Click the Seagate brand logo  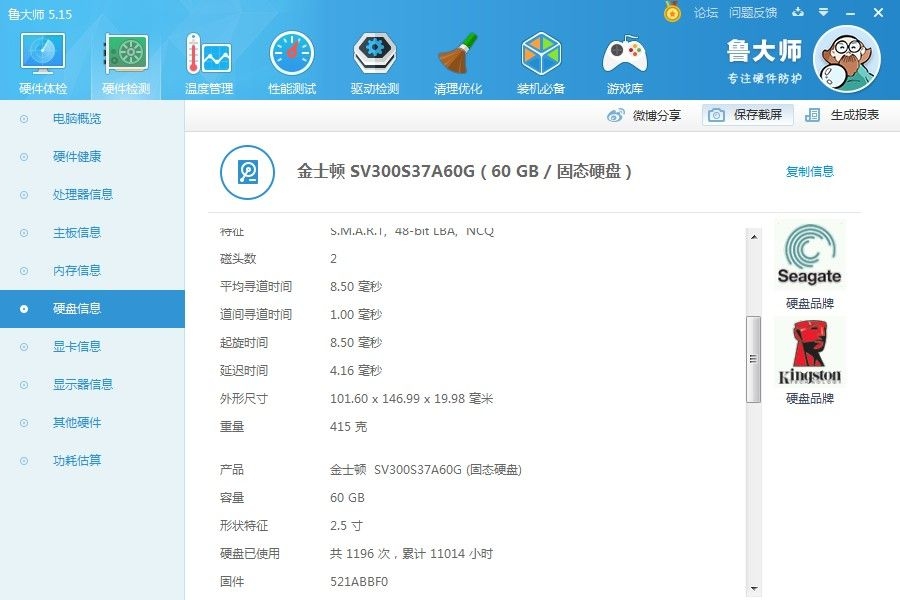[809, 255]
